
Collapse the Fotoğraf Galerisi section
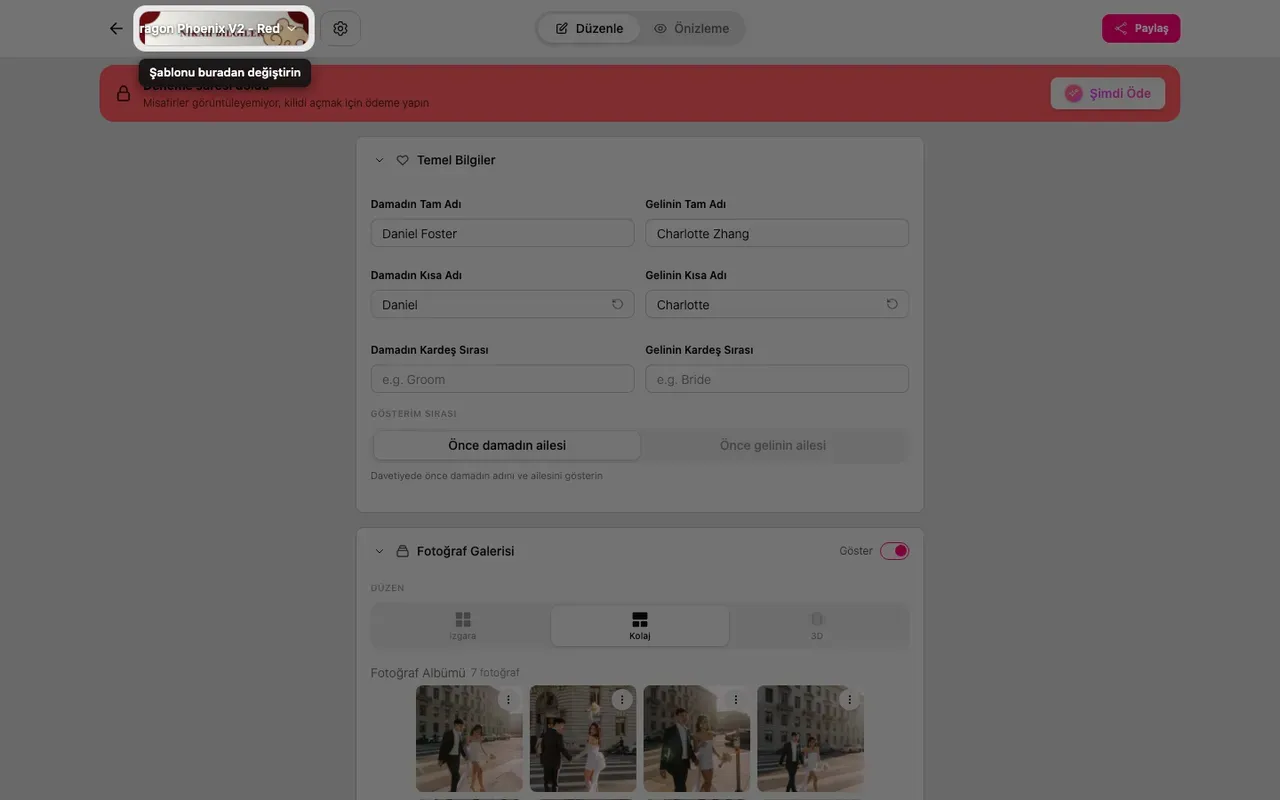tap(379, 551)
